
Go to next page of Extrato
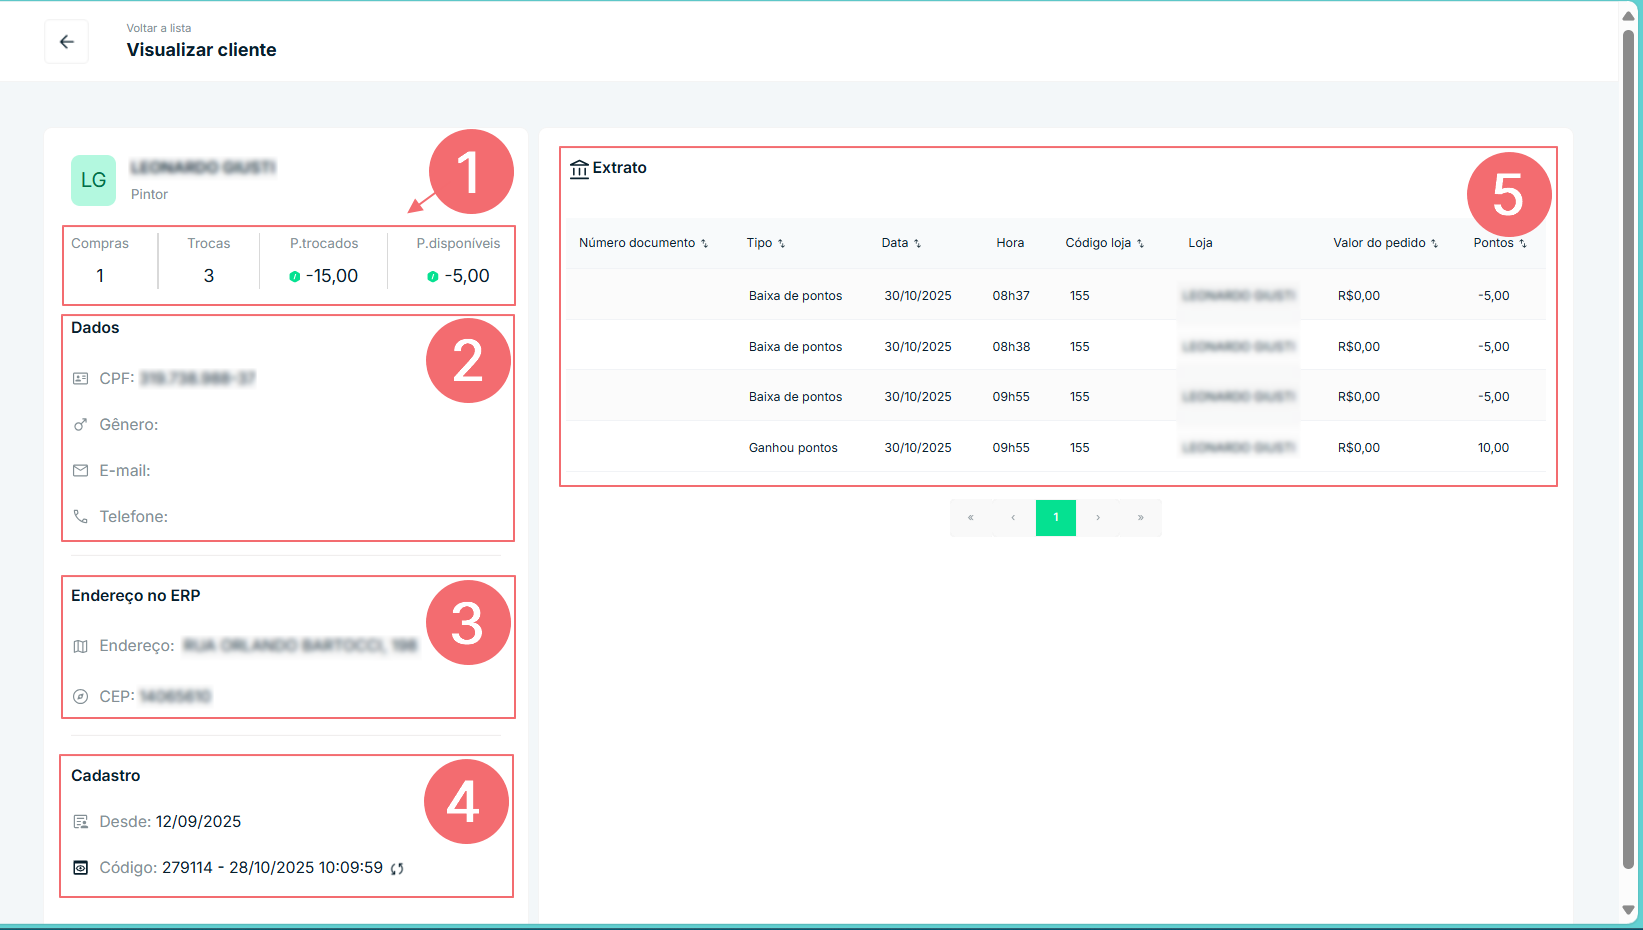[x=1098, y=518]
